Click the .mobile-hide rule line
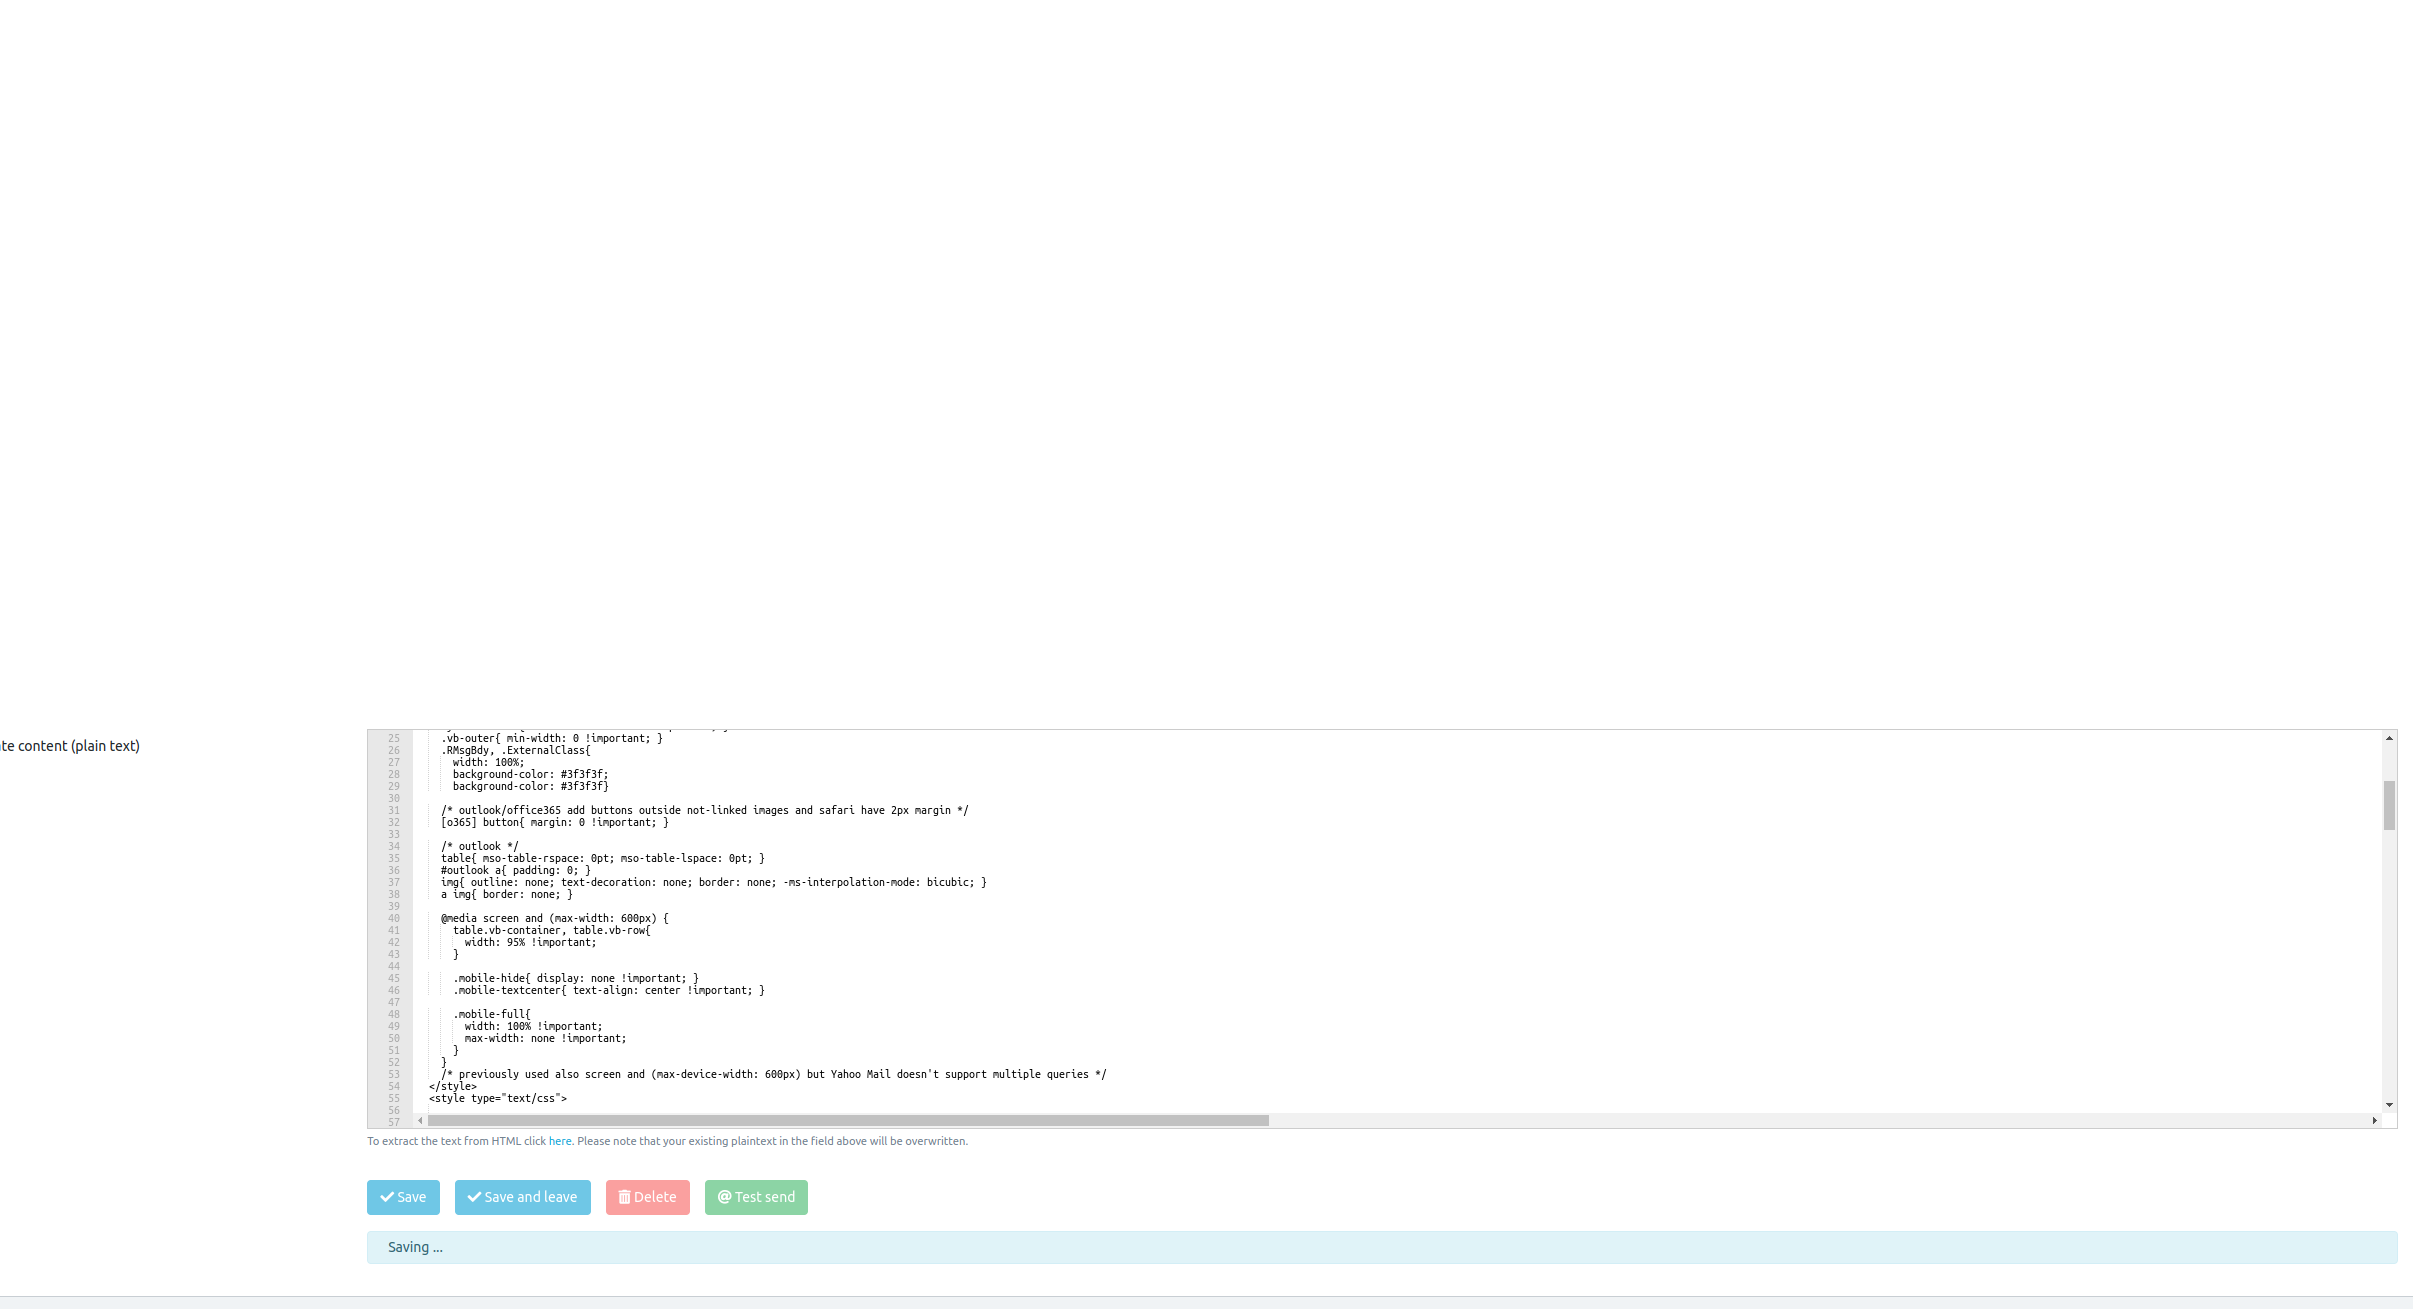The height and width of the screenshot is (1309, 2413). tap(575, 978)
